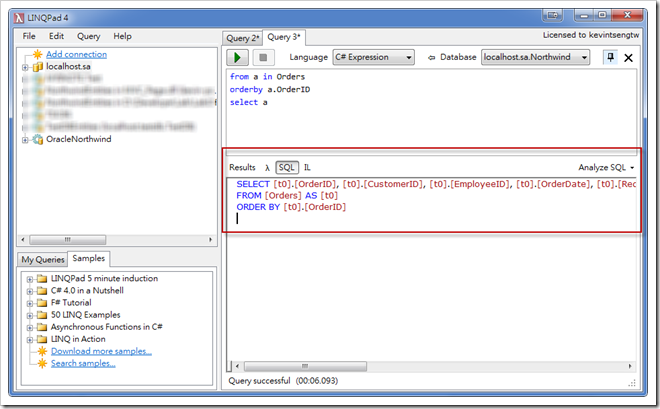Switch results view to SQL tab
This screenshot has width=660, height=409.
point(287,167)
